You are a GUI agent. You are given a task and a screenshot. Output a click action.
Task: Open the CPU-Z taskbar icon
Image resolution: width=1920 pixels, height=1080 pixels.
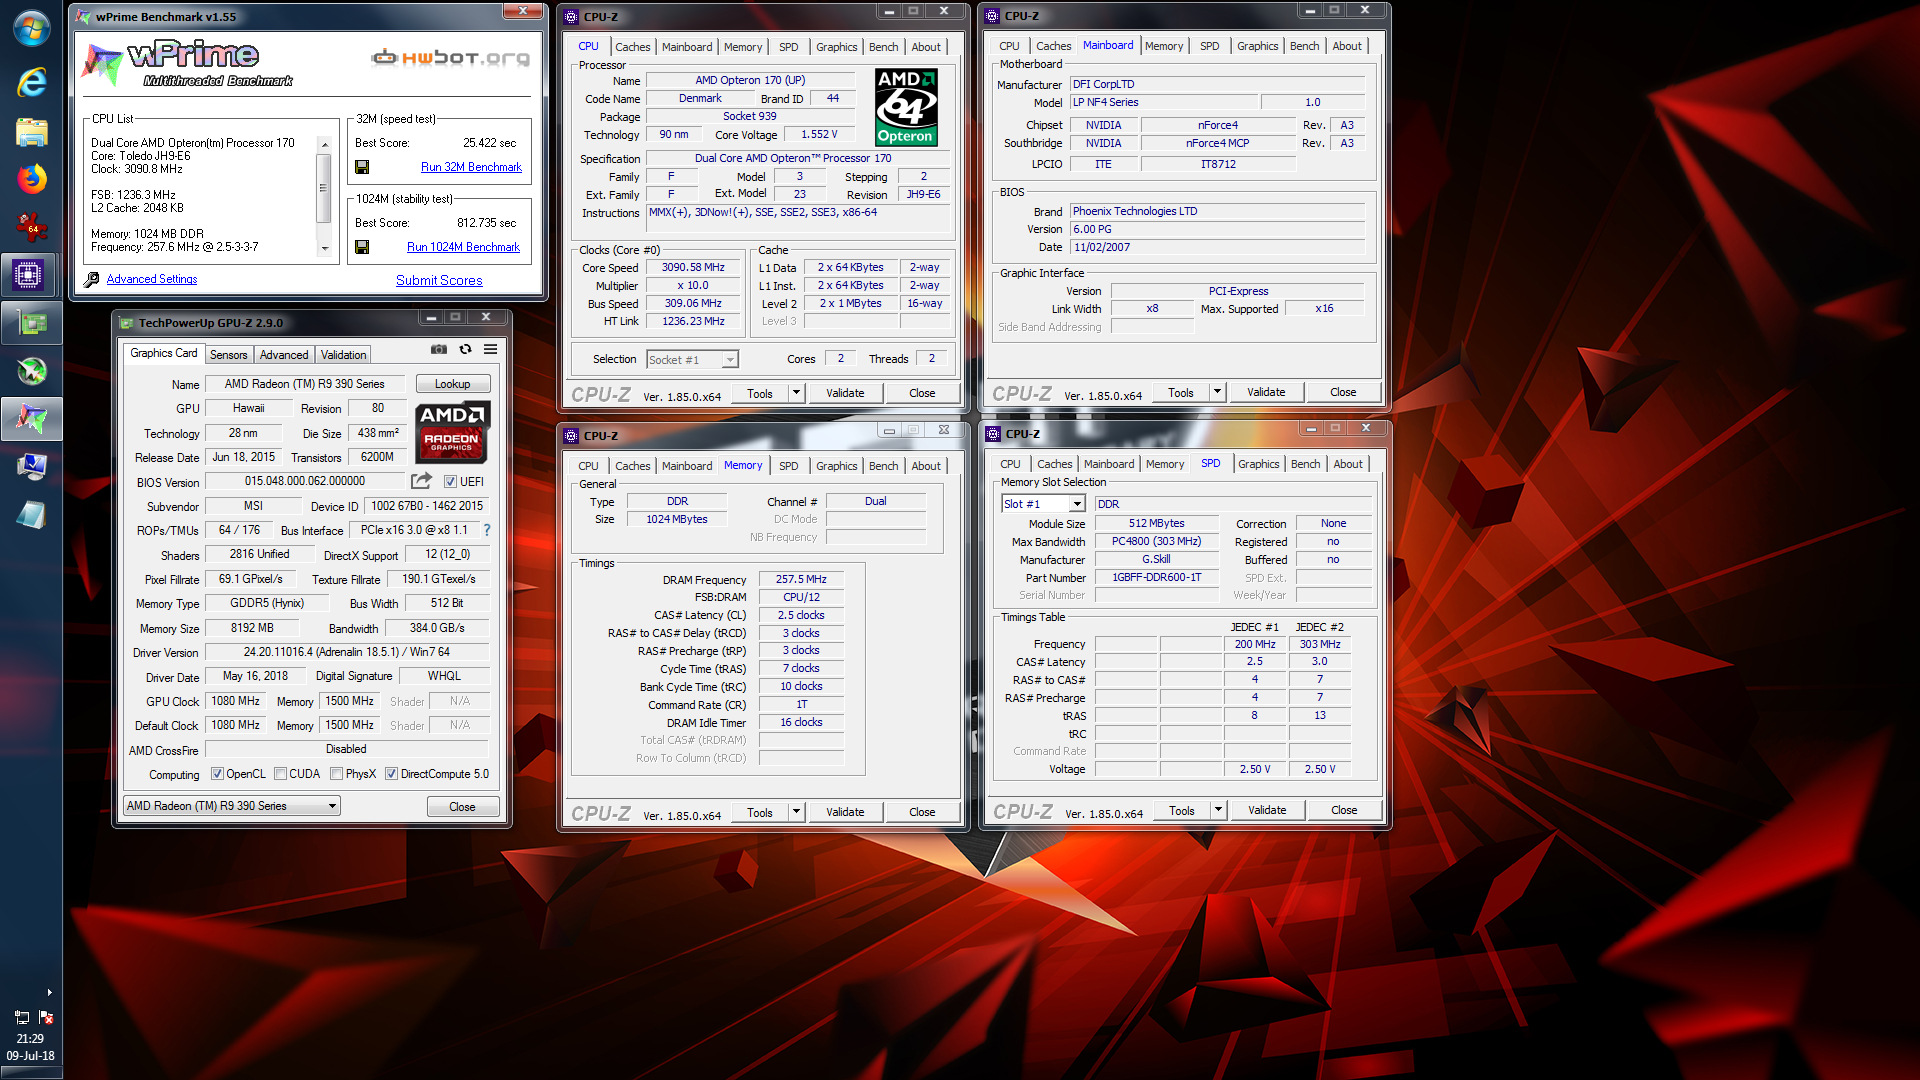point(29,274)
